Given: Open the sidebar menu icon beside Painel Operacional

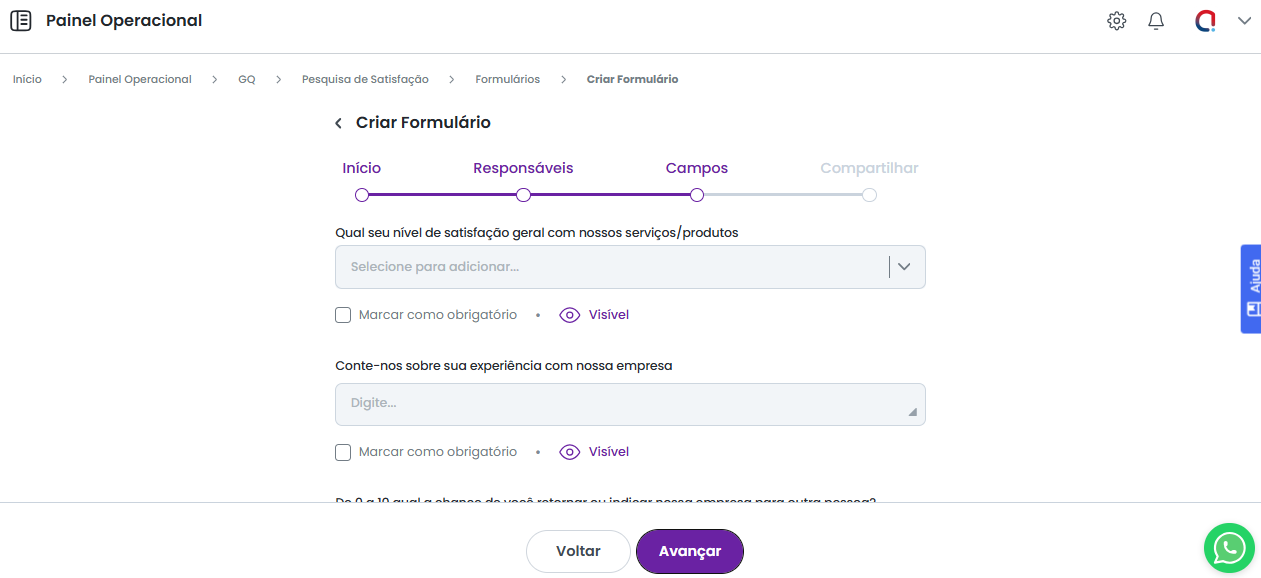Looking at the screenshot, I should (20, 21).
